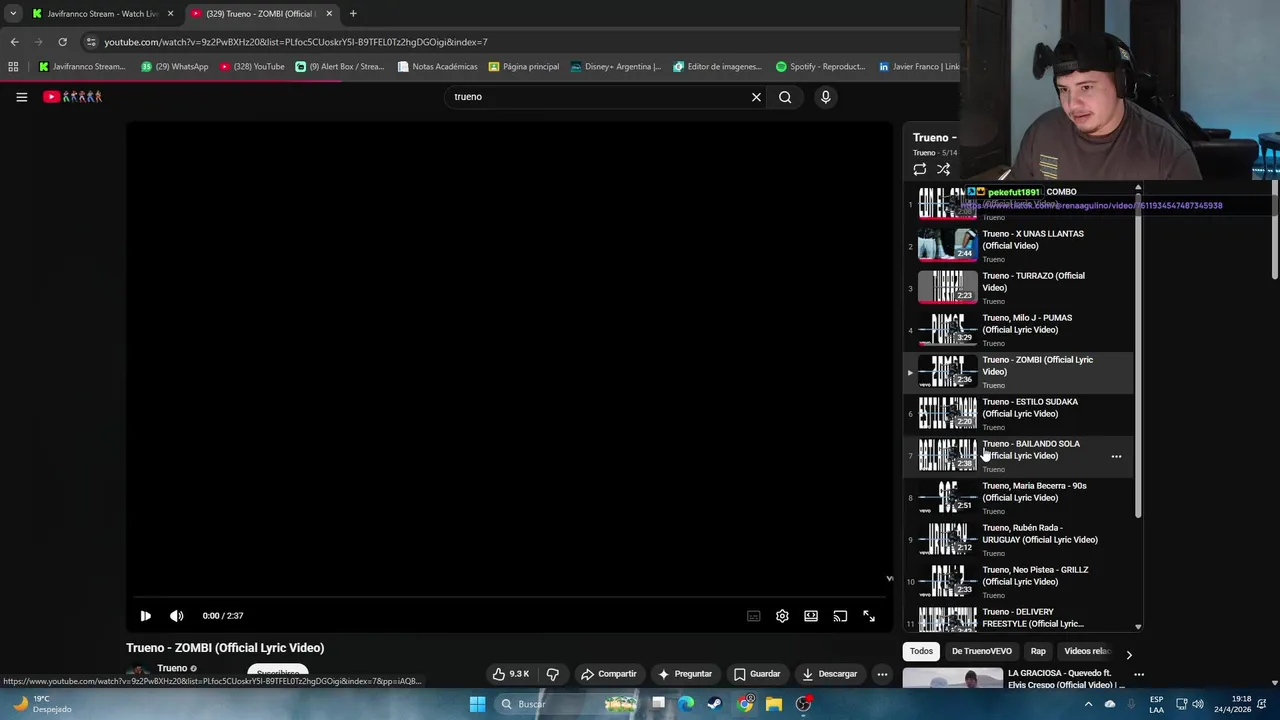Open the YouTube hamburger guide menu
The width and height of the screenshot is (1280, 720).
pyautogui.click(x=21, y=97)
